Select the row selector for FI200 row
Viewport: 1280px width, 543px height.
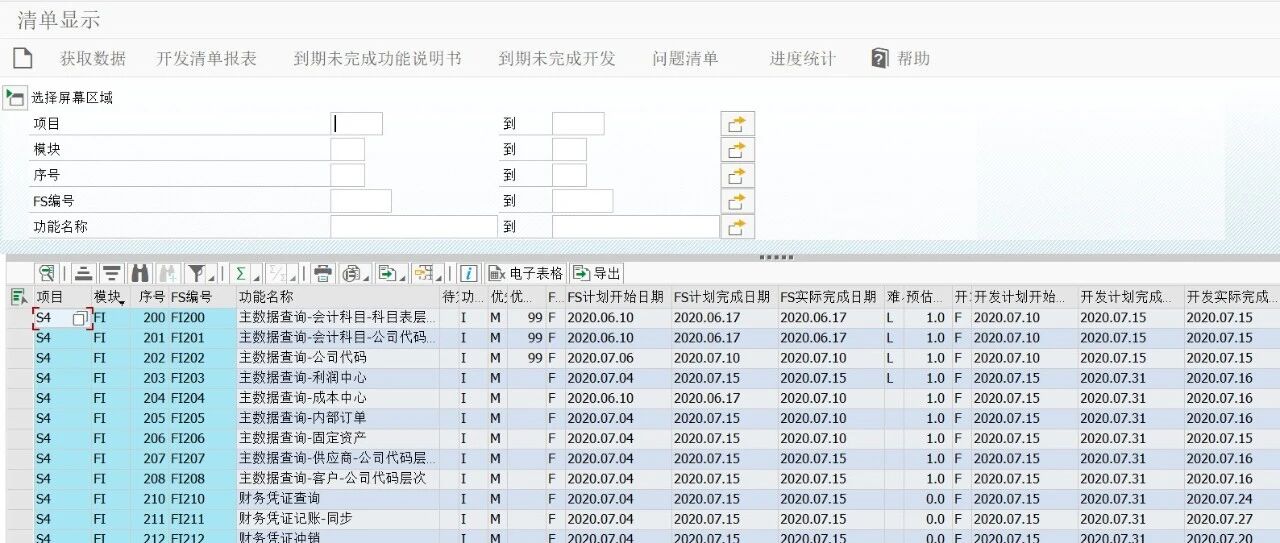18,318
